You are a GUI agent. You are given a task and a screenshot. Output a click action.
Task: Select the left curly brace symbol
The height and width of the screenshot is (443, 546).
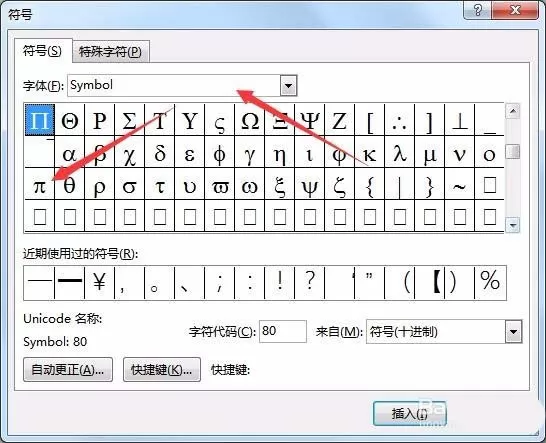[x=370, y=184]
